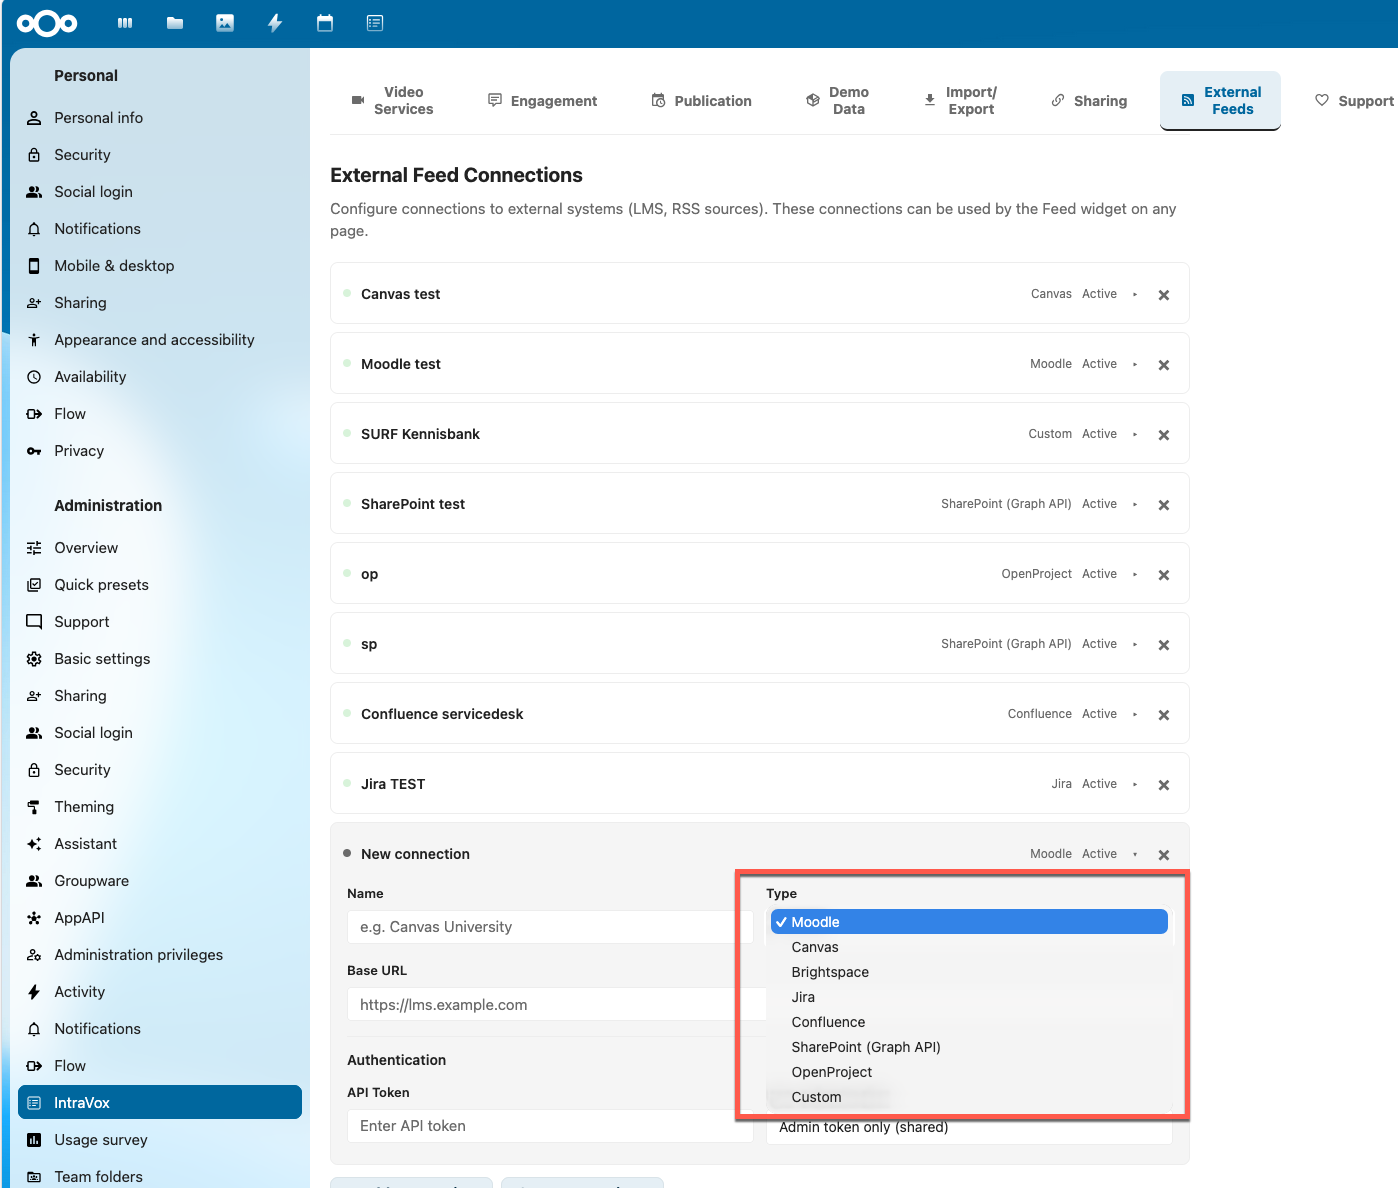Viewport: 1398px width, 1188px height.
Task: Open the Calendar icon in top bar
Action: [325, 23]
